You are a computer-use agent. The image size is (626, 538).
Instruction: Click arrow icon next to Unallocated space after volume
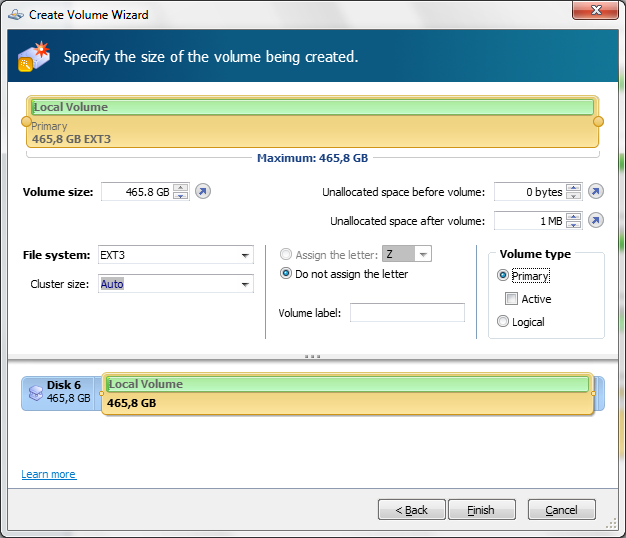pos(596,220)
